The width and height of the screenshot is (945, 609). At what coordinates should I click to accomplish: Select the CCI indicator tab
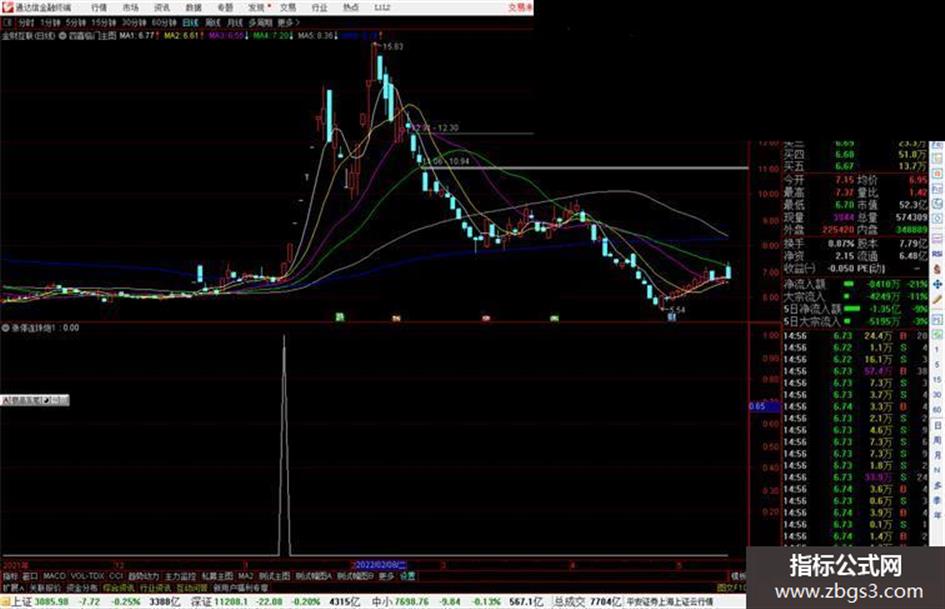pos(116,576)
